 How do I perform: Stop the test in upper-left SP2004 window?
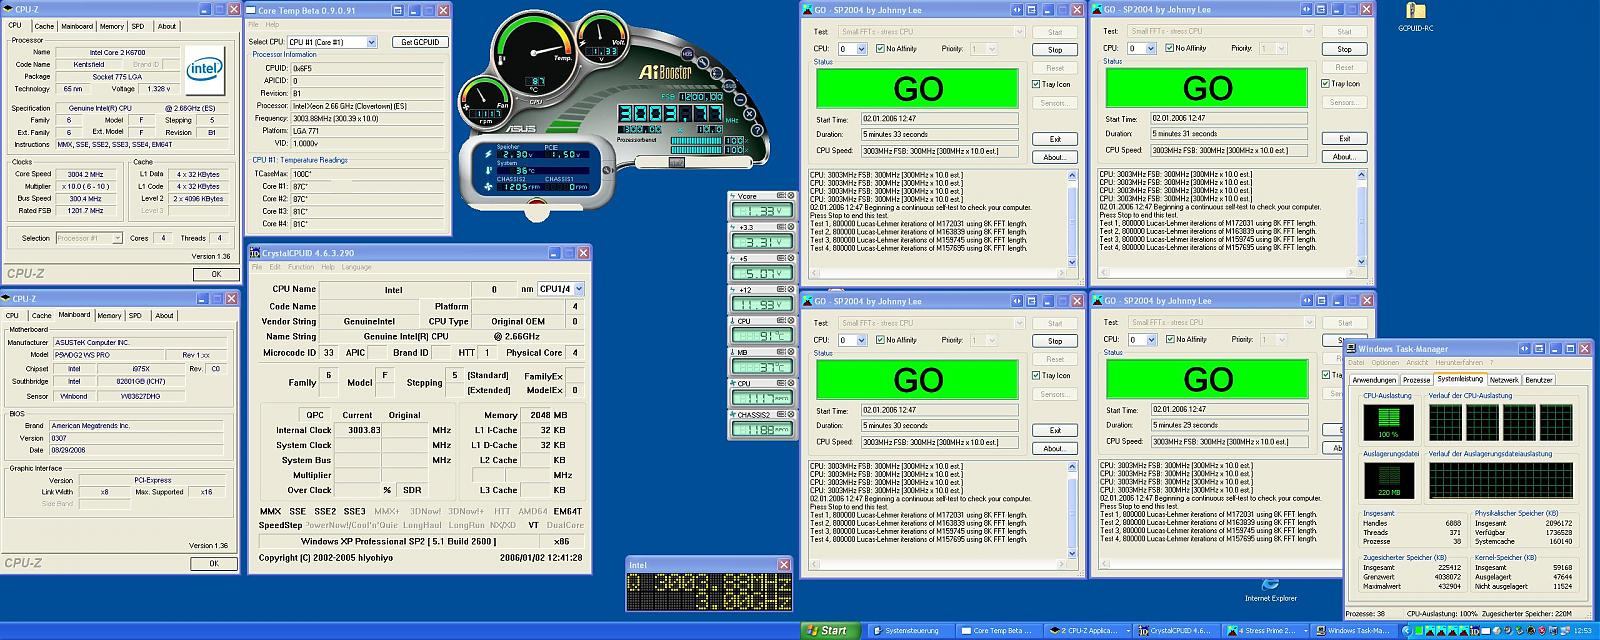[1055, 50]
